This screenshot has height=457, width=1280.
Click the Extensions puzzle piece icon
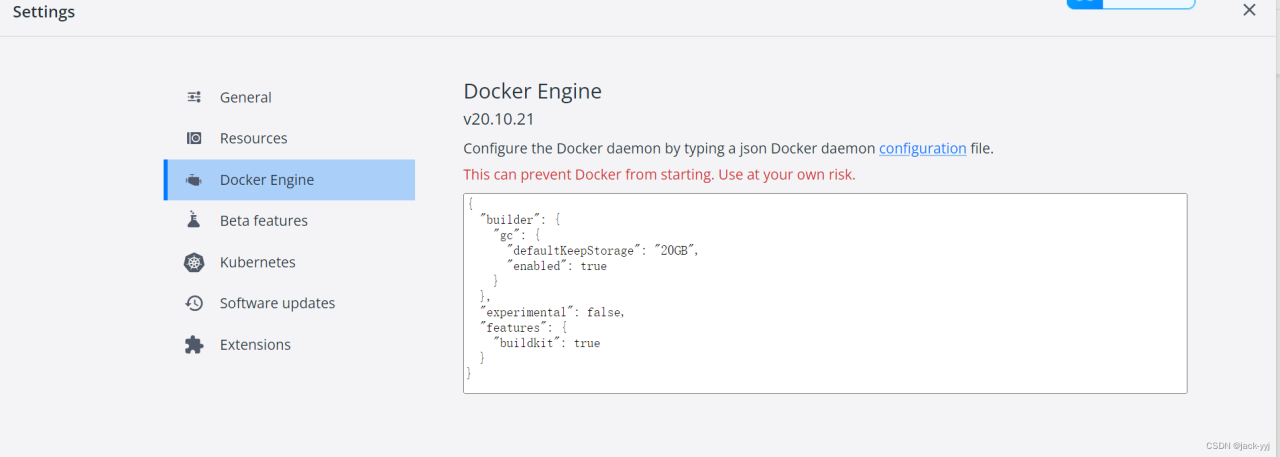(x=194, y=344)
